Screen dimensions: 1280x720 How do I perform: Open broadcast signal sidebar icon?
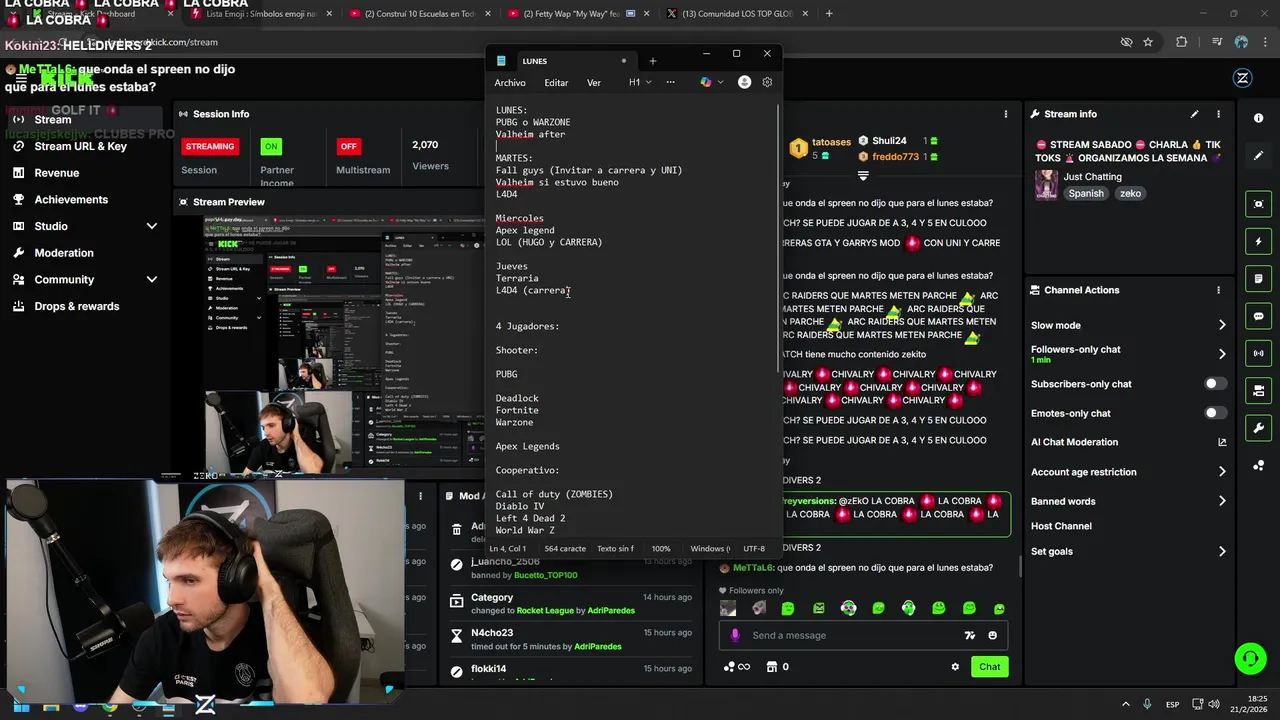1258,353
